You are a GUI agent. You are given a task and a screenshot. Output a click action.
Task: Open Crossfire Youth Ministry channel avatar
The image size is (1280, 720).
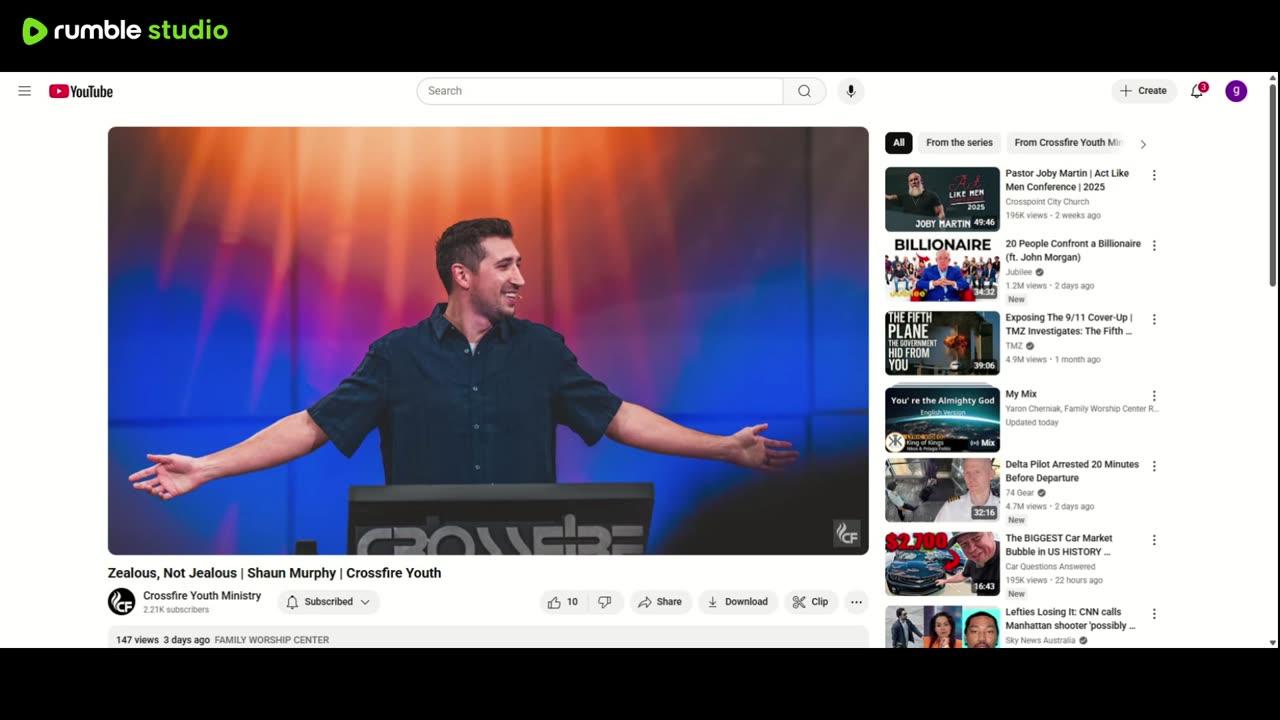coord(122,602)
